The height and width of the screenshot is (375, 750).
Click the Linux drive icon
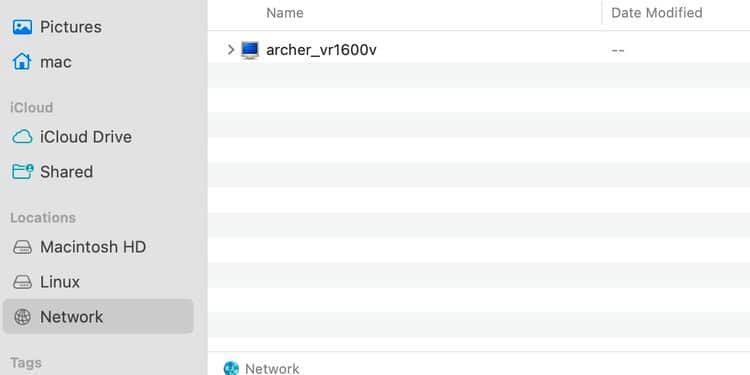pos(22,282)
